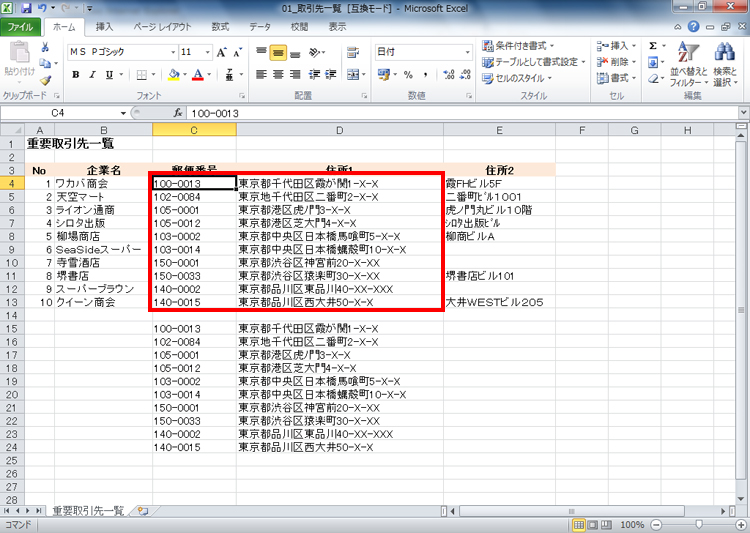
Task: Open the font name dropdown MS Pゴシック
Action: tap(173, 52)
